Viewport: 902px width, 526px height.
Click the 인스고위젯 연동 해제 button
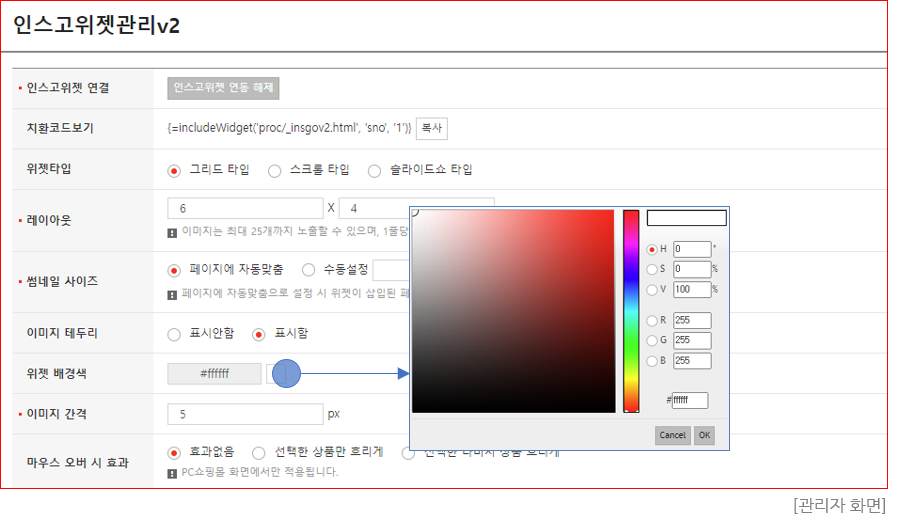[x=223, y=88]
